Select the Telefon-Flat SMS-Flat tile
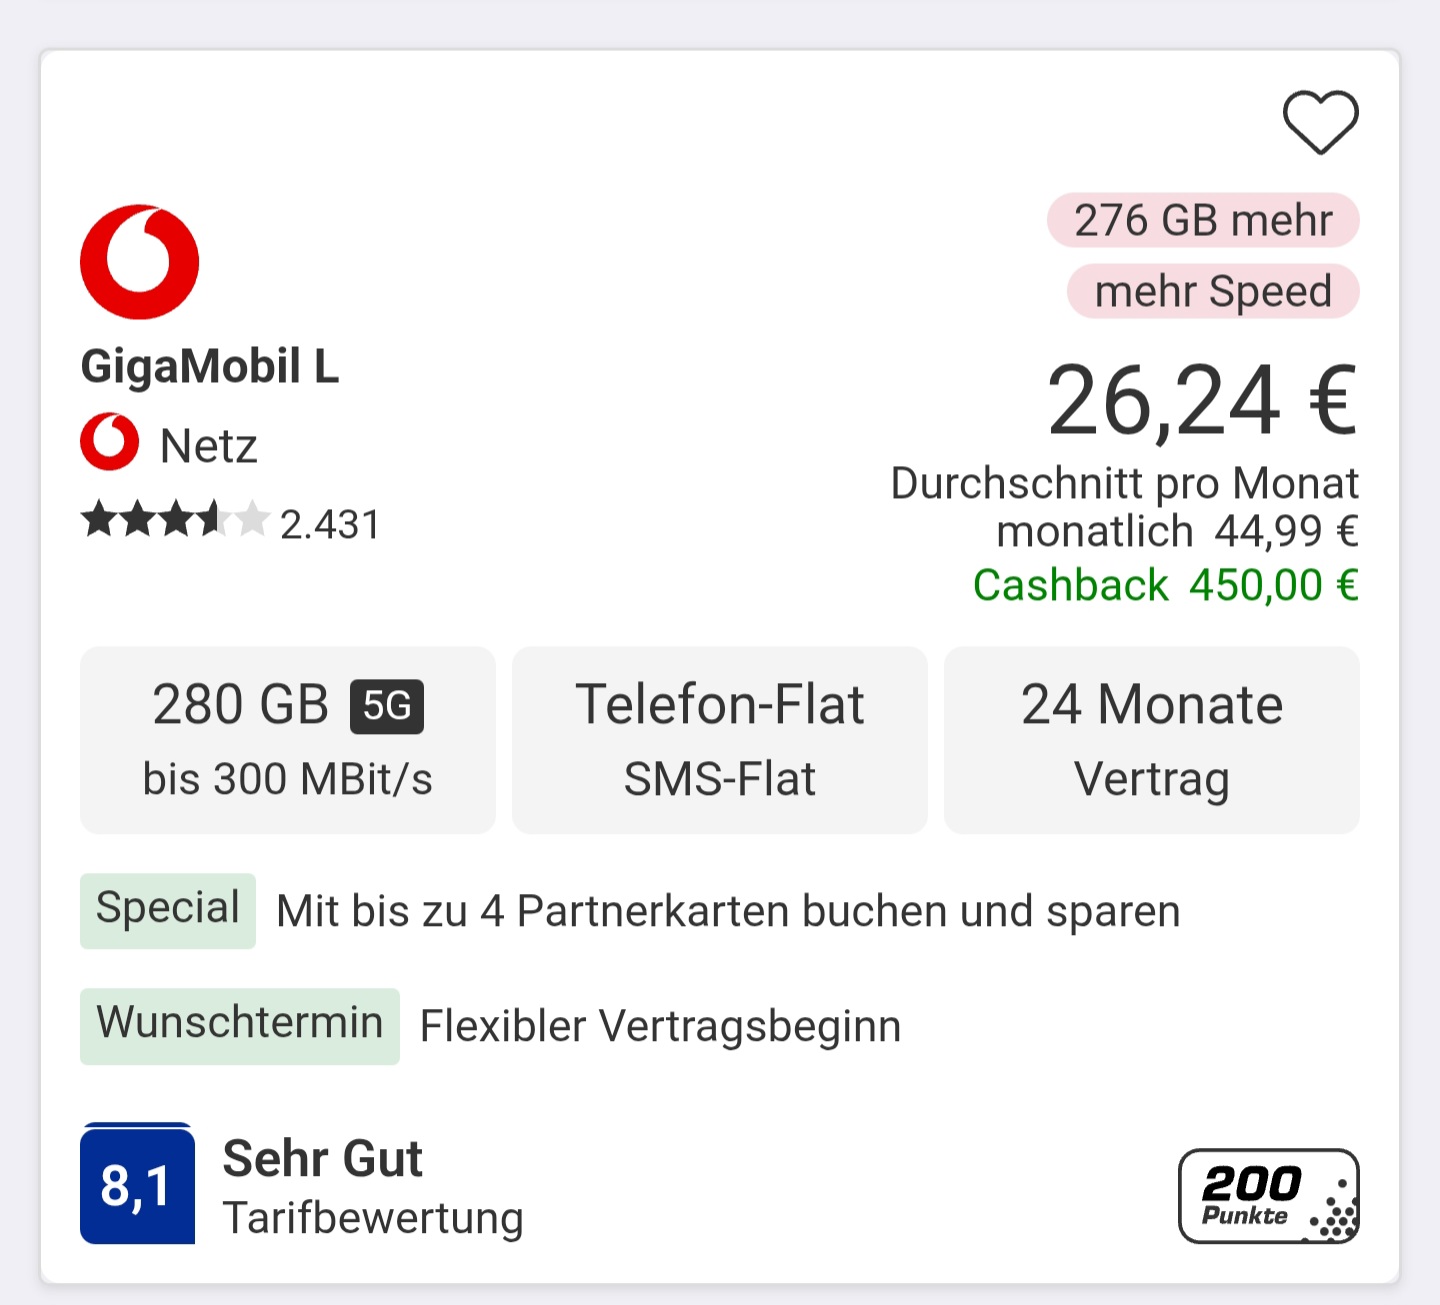Viewport: 1440px width, 1305px height. 720,740
